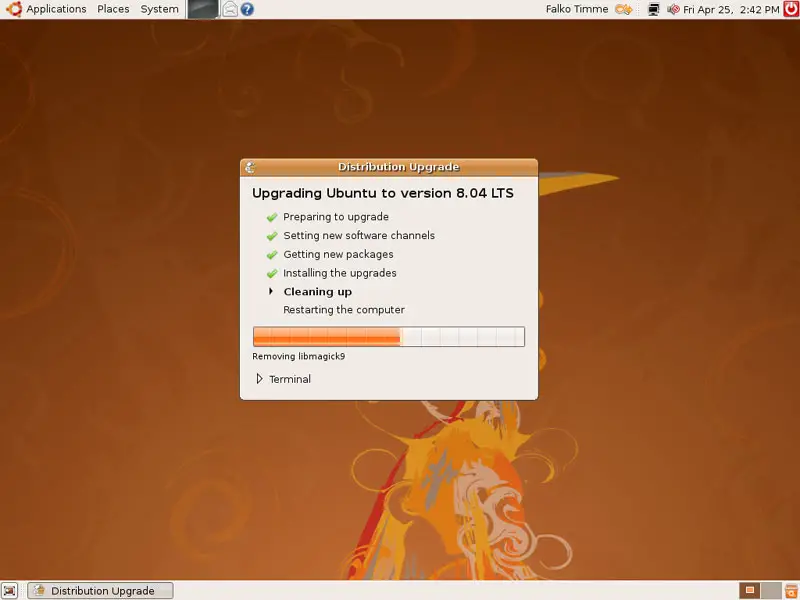This screenshot has height=600, width=800.
Task: Open the email envelope launcher icon
Action: click(230, 9)
